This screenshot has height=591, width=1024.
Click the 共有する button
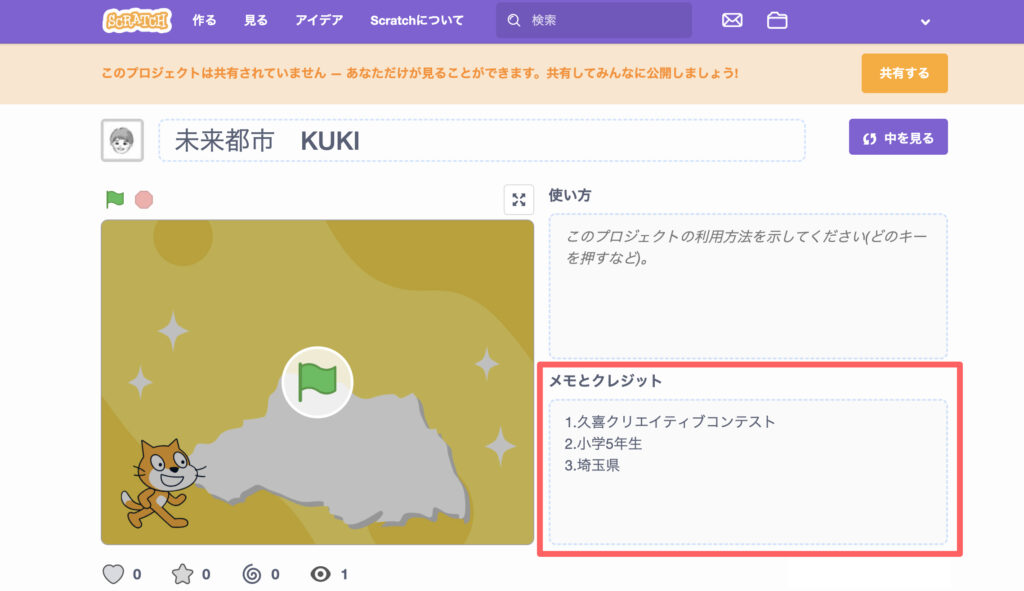pyautogui.click(x=904, y=73)
